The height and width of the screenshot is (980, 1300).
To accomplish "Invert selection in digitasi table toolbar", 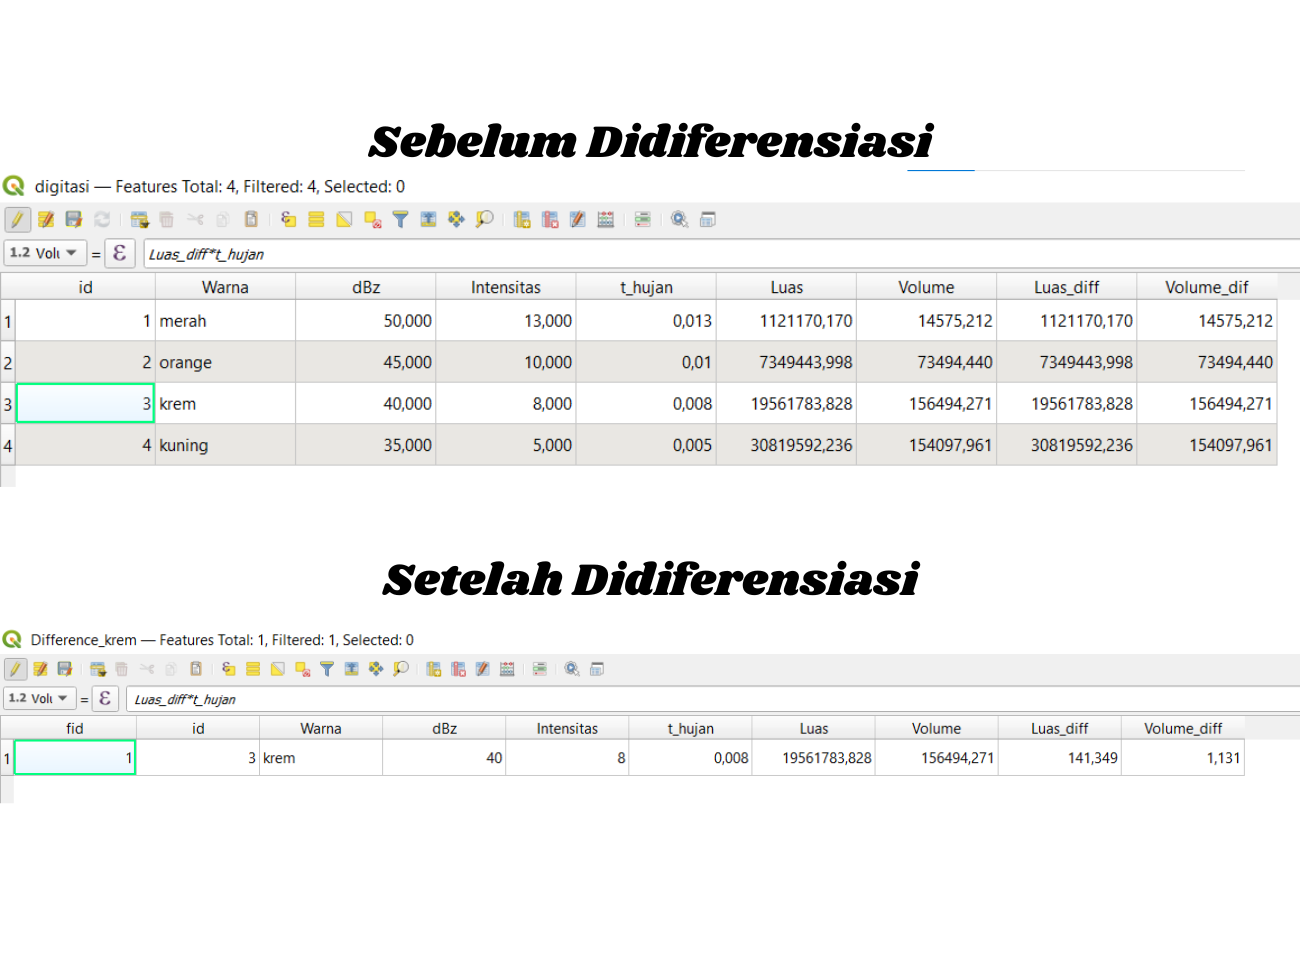I will click(344, 220).
